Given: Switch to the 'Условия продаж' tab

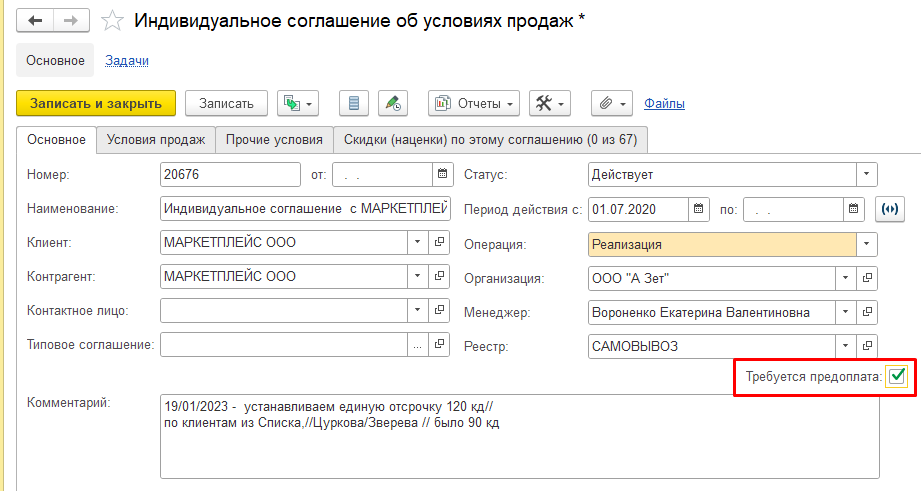Looking at the screenshot, I should coord(156,139).
